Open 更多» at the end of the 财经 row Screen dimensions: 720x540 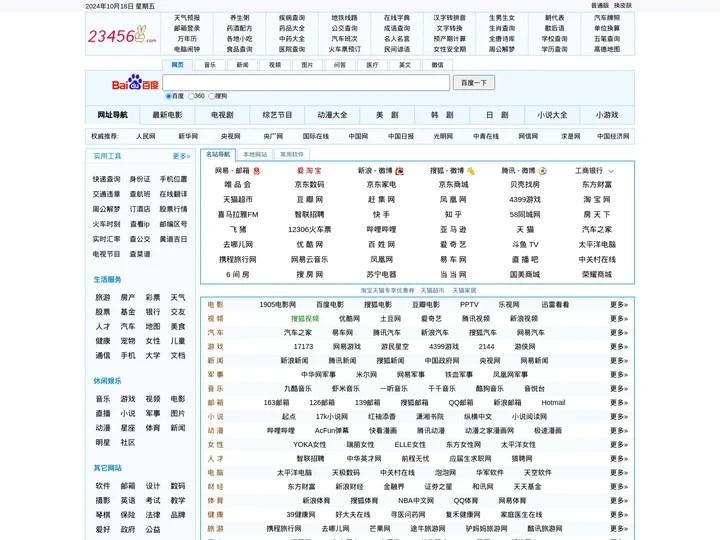click(x=619, y=487)
